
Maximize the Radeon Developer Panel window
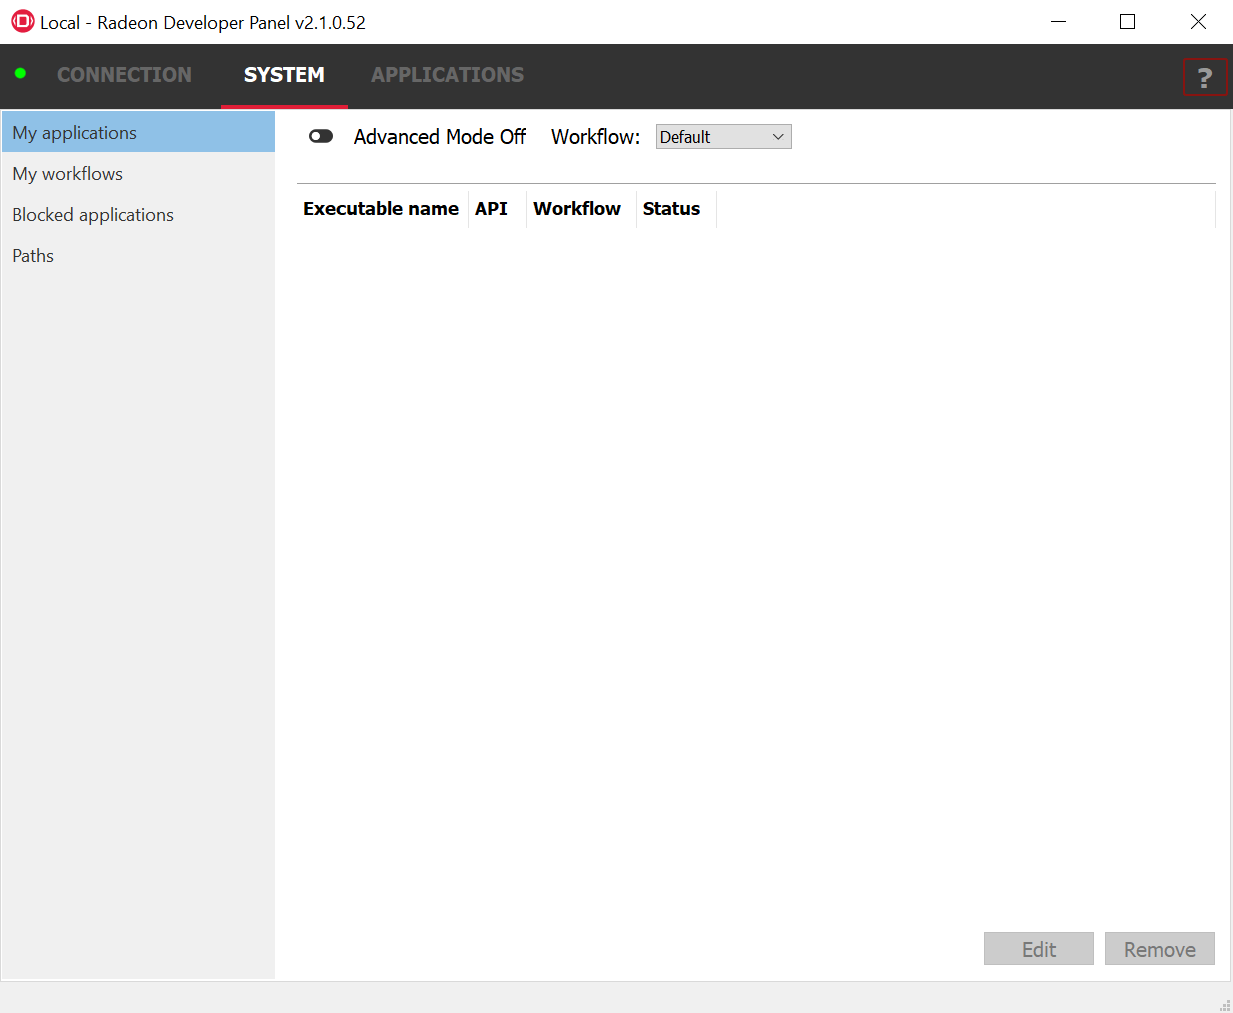1127,22
